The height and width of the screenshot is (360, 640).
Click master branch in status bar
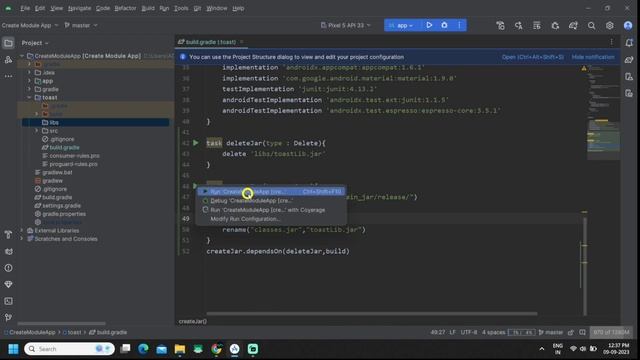551,332
